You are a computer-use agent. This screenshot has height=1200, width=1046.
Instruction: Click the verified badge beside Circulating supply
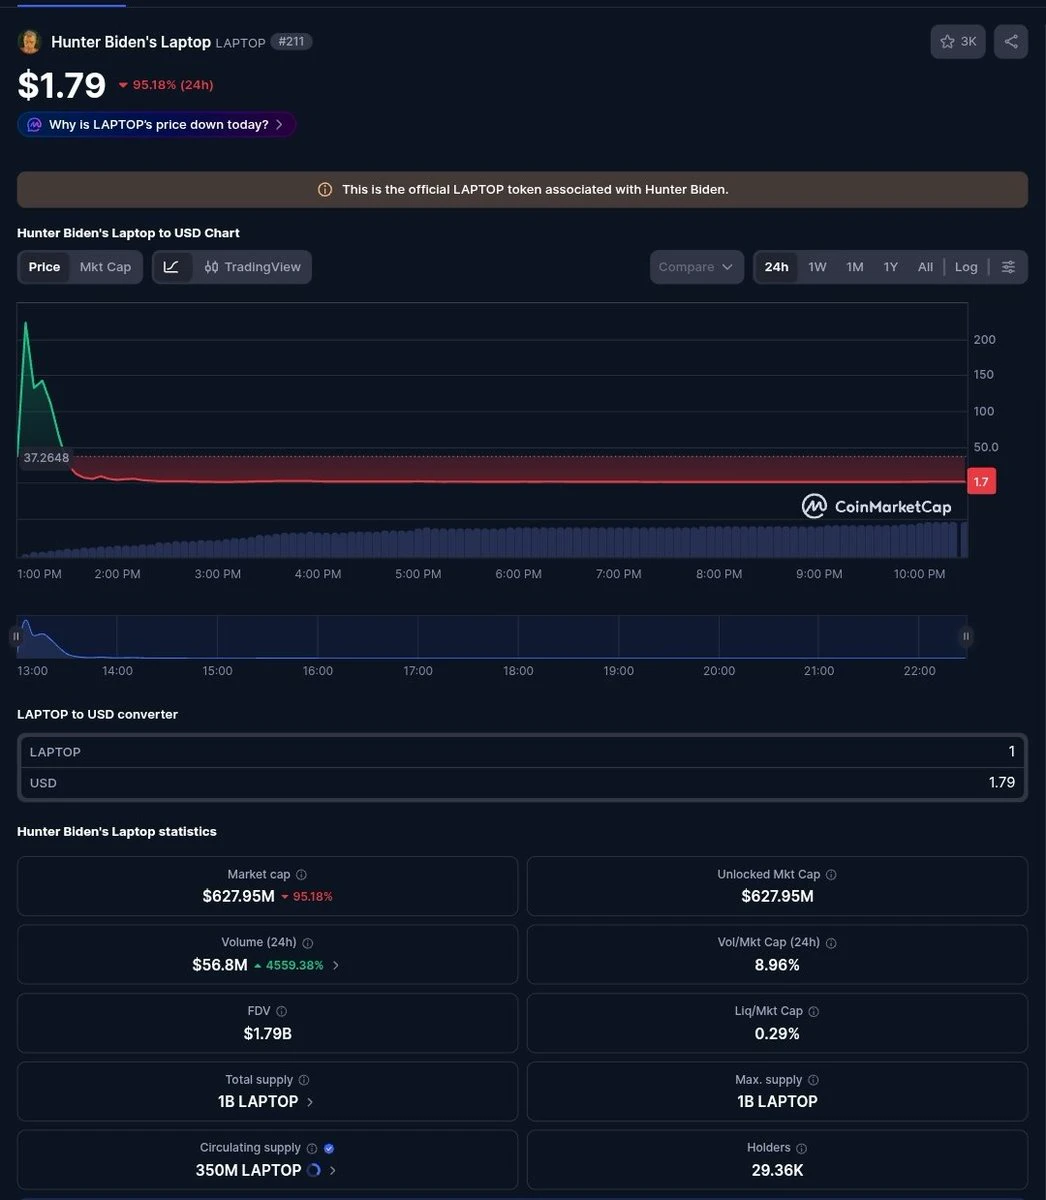click(x=329, y=1149)
